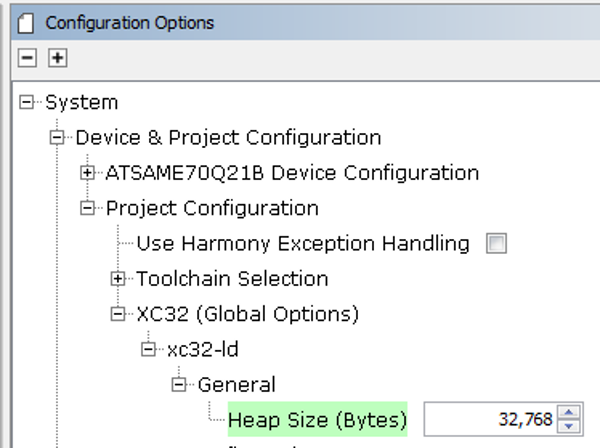The image size is (600, 448).
Task: Collapse the System tree node
Action: tap(26, 102)
